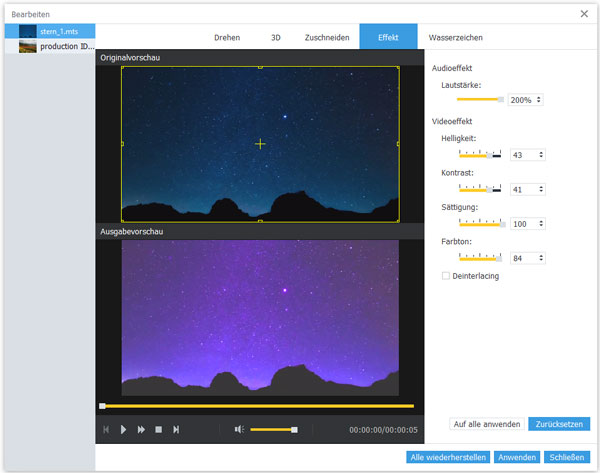600x473 pixels.
Task: Close the Bearbeiten dialog window
Action: (584, 14)
